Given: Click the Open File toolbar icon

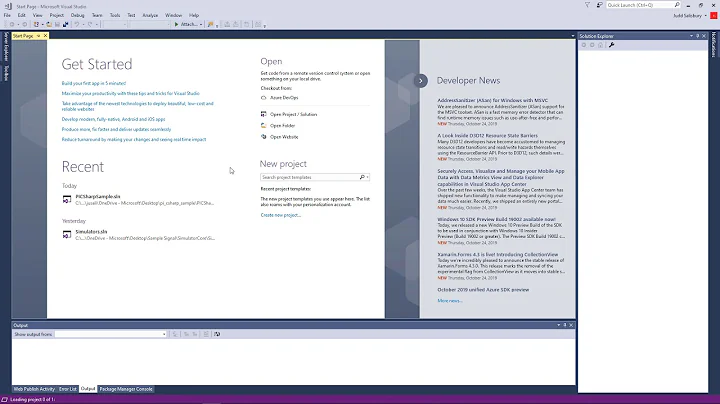Looking at the screenshot, I should [x=49, y=24].
